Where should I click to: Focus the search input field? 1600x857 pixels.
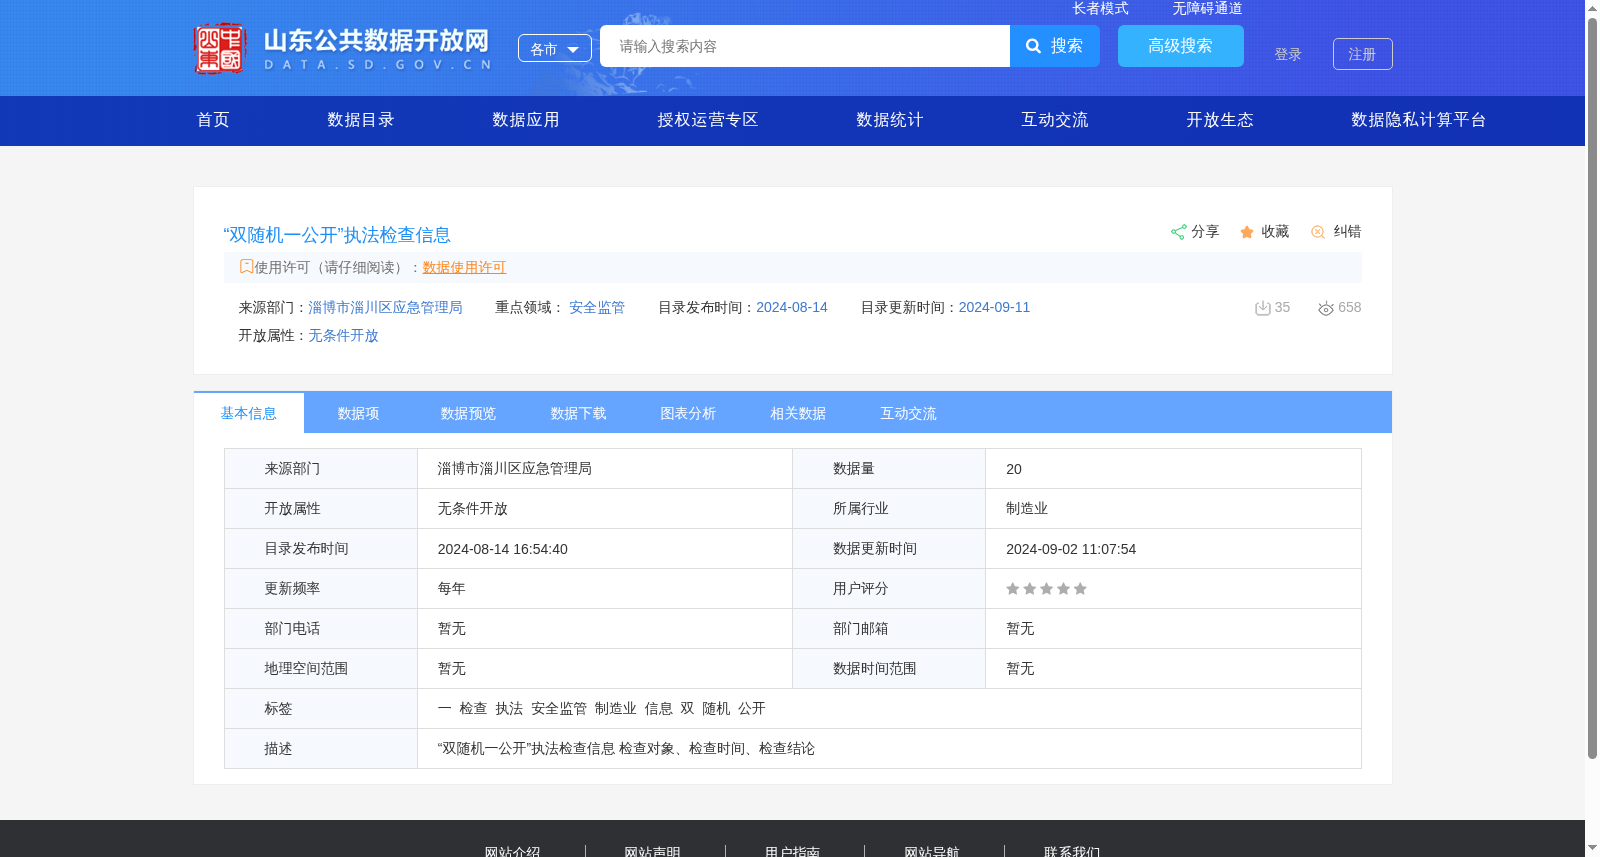[x=805, y=46]
